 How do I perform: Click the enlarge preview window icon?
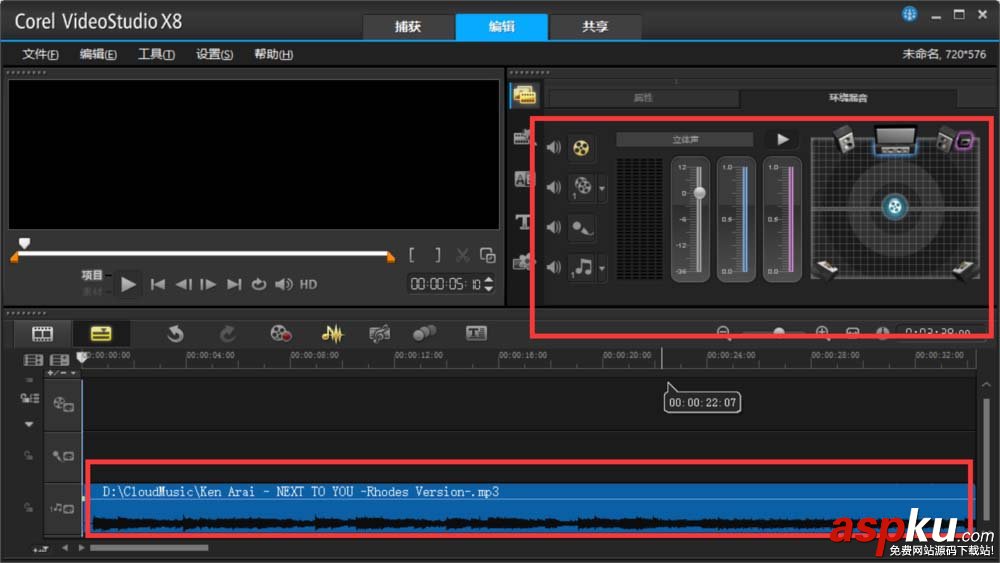[x=488, y=256]
